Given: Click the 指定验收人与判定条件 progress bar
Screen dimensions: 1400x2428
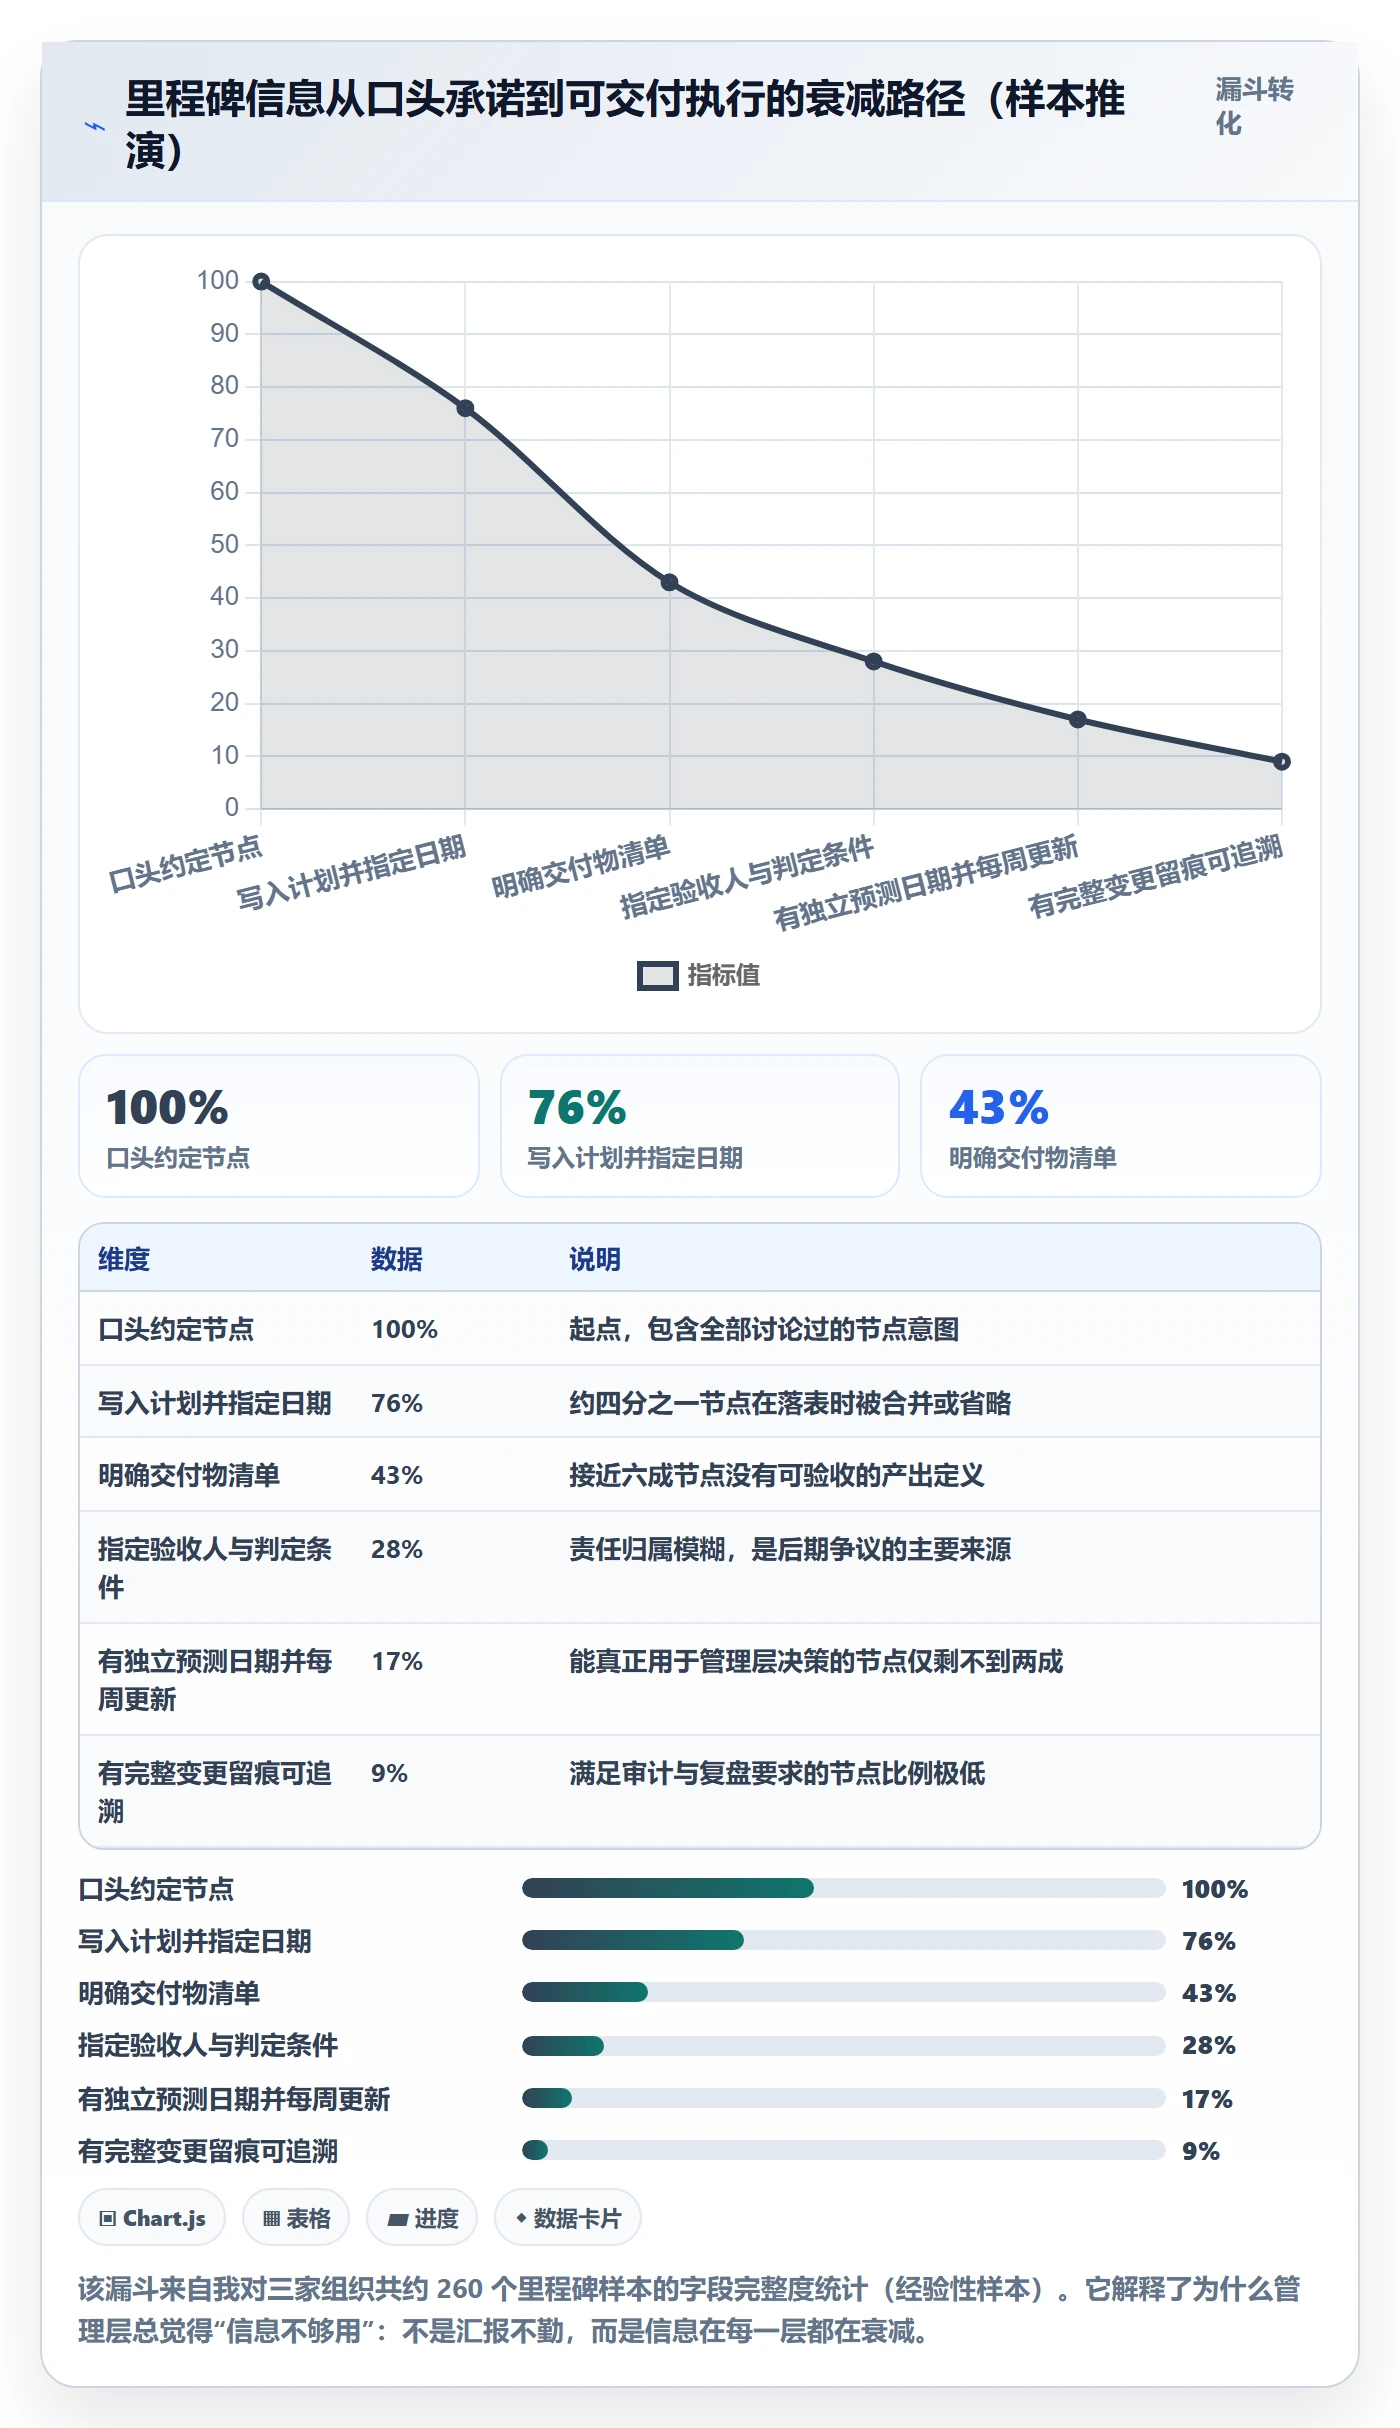Looking at the screenshot, I should tap(843, 2045).
